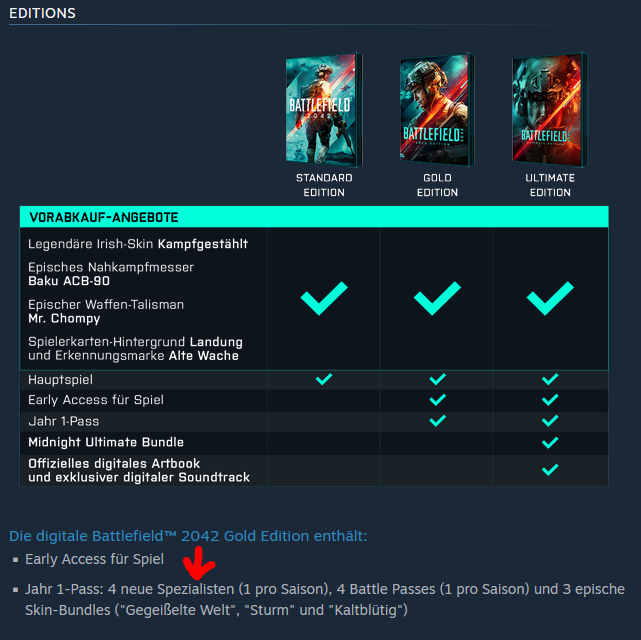Click the Midnight Ultimate Bundle row label
The width and height of the screenshot is (641, 640).
pos(106,442)
